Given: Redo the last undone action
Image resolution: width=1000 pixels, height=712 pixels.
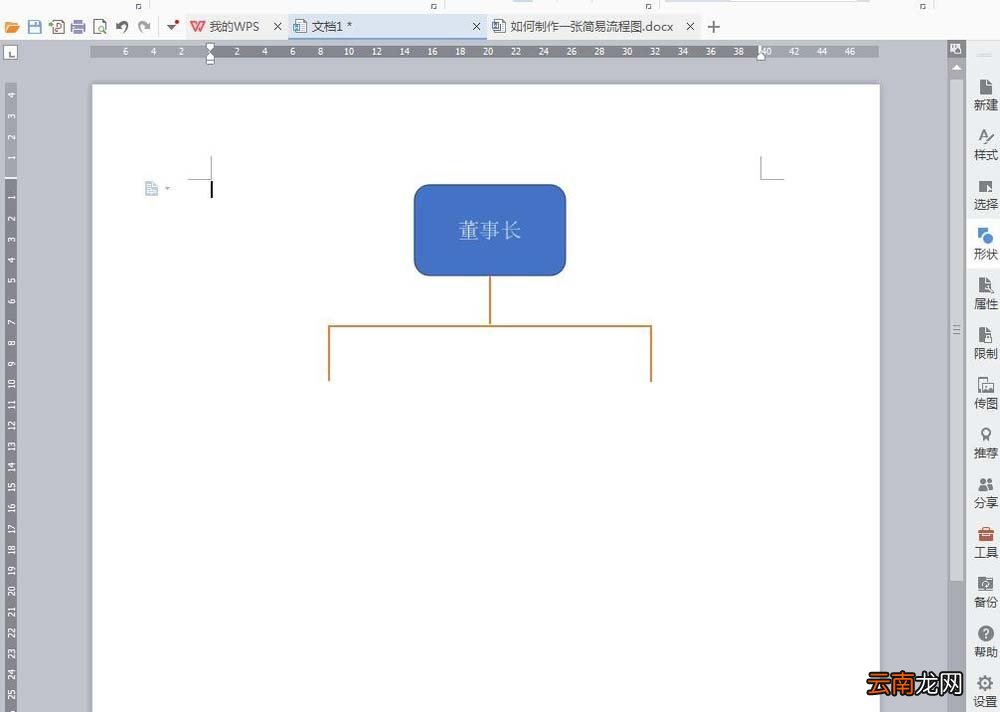Looking at the screenshot, I should (x=145, y=27).
